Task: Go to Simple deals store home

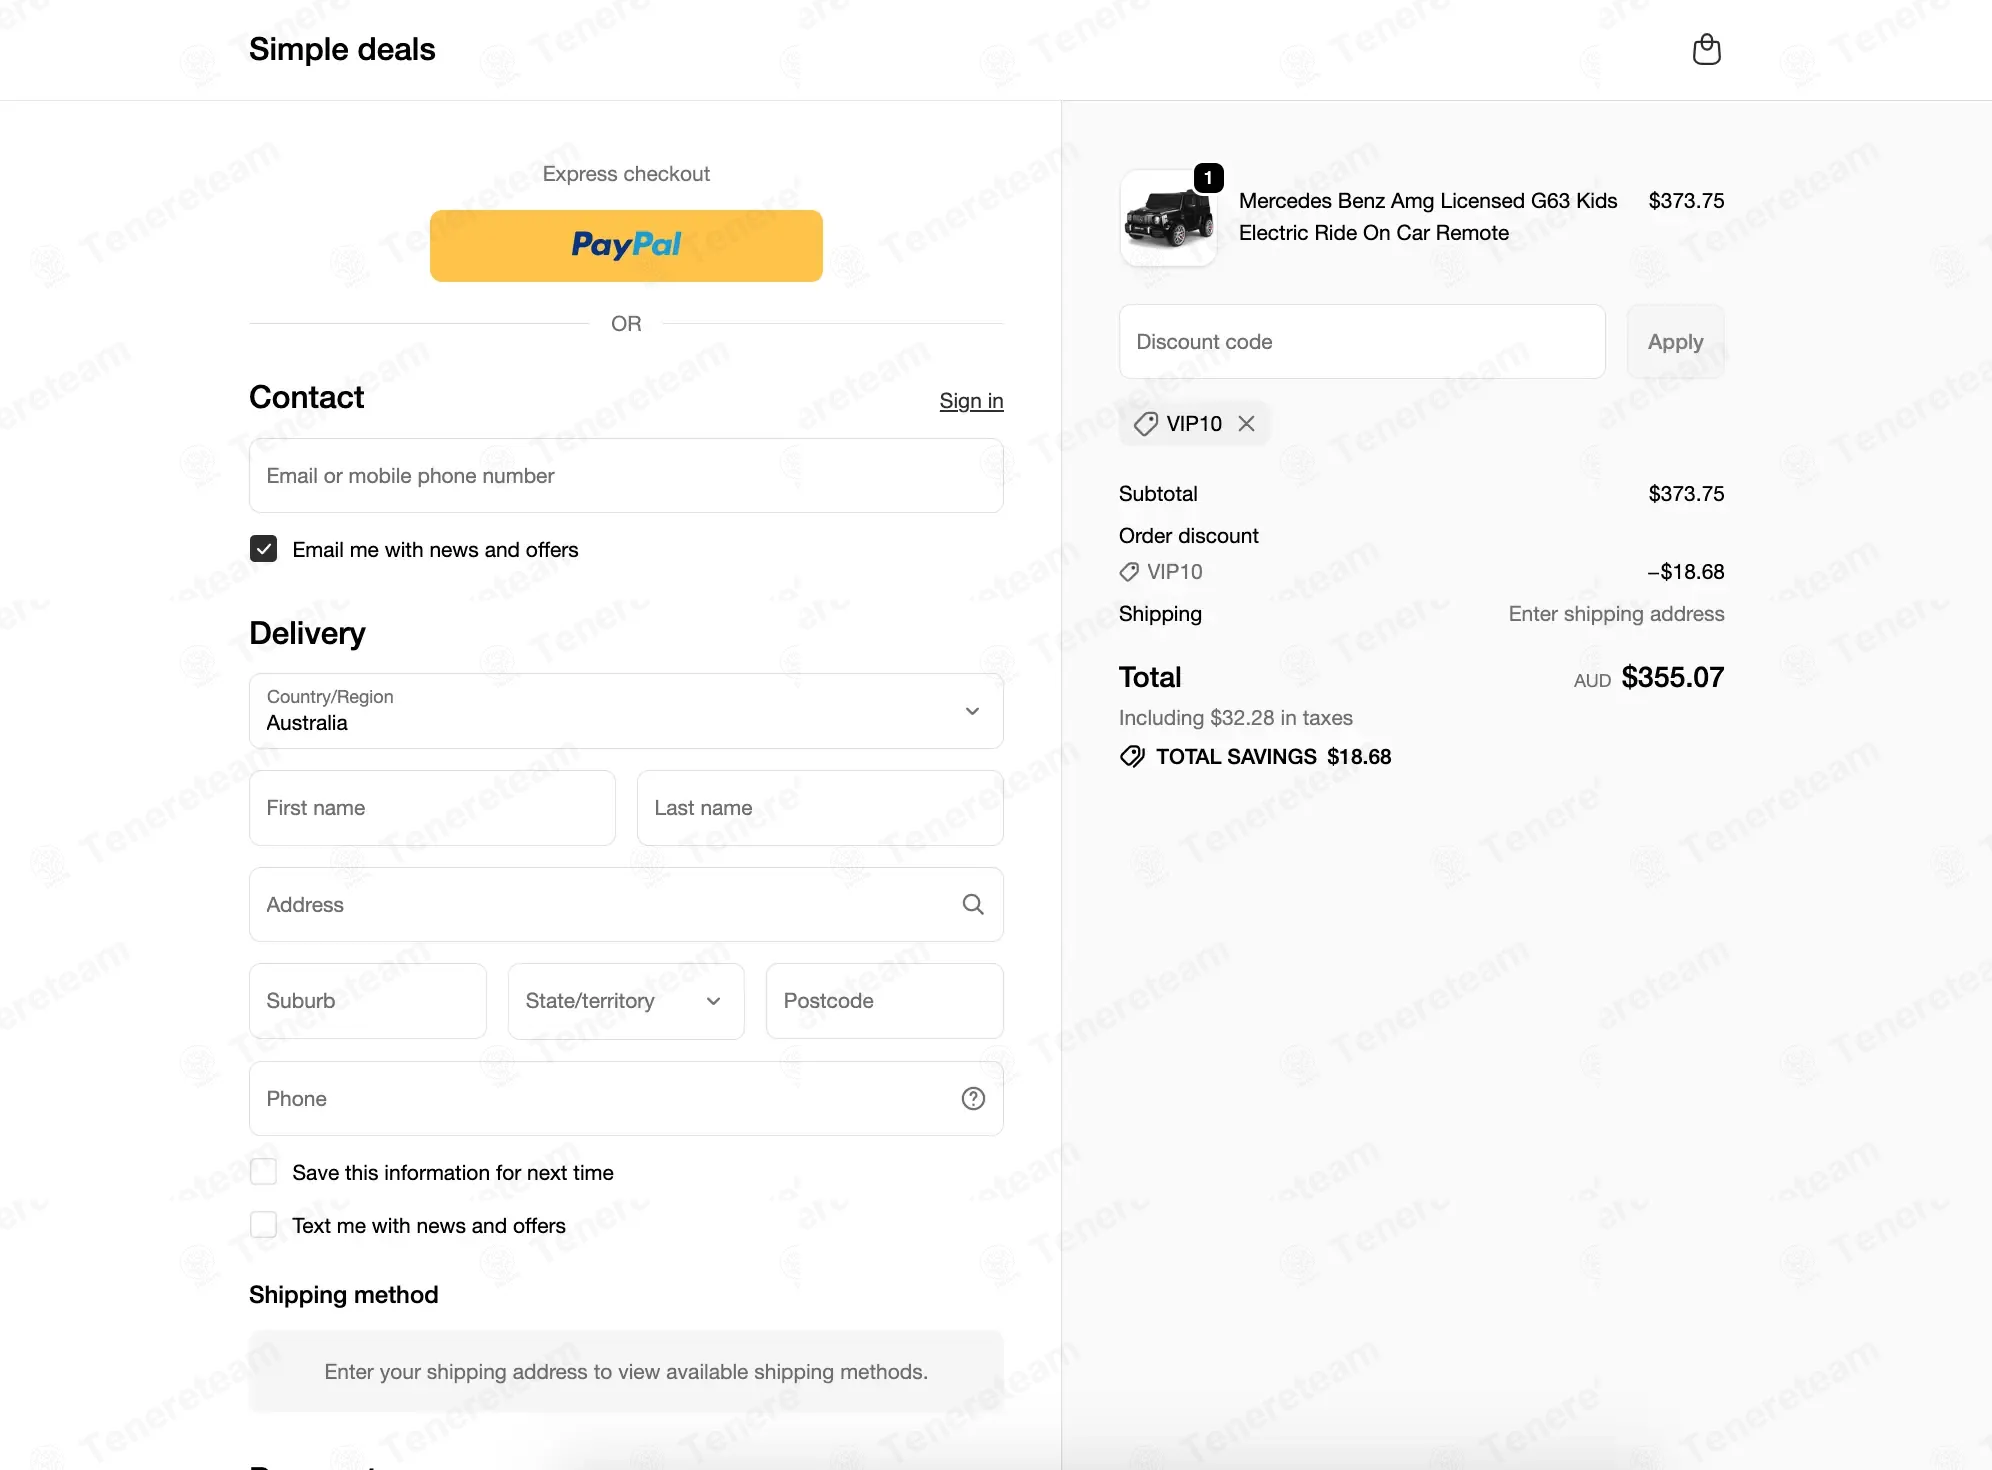Action: [x=342, y=49]
